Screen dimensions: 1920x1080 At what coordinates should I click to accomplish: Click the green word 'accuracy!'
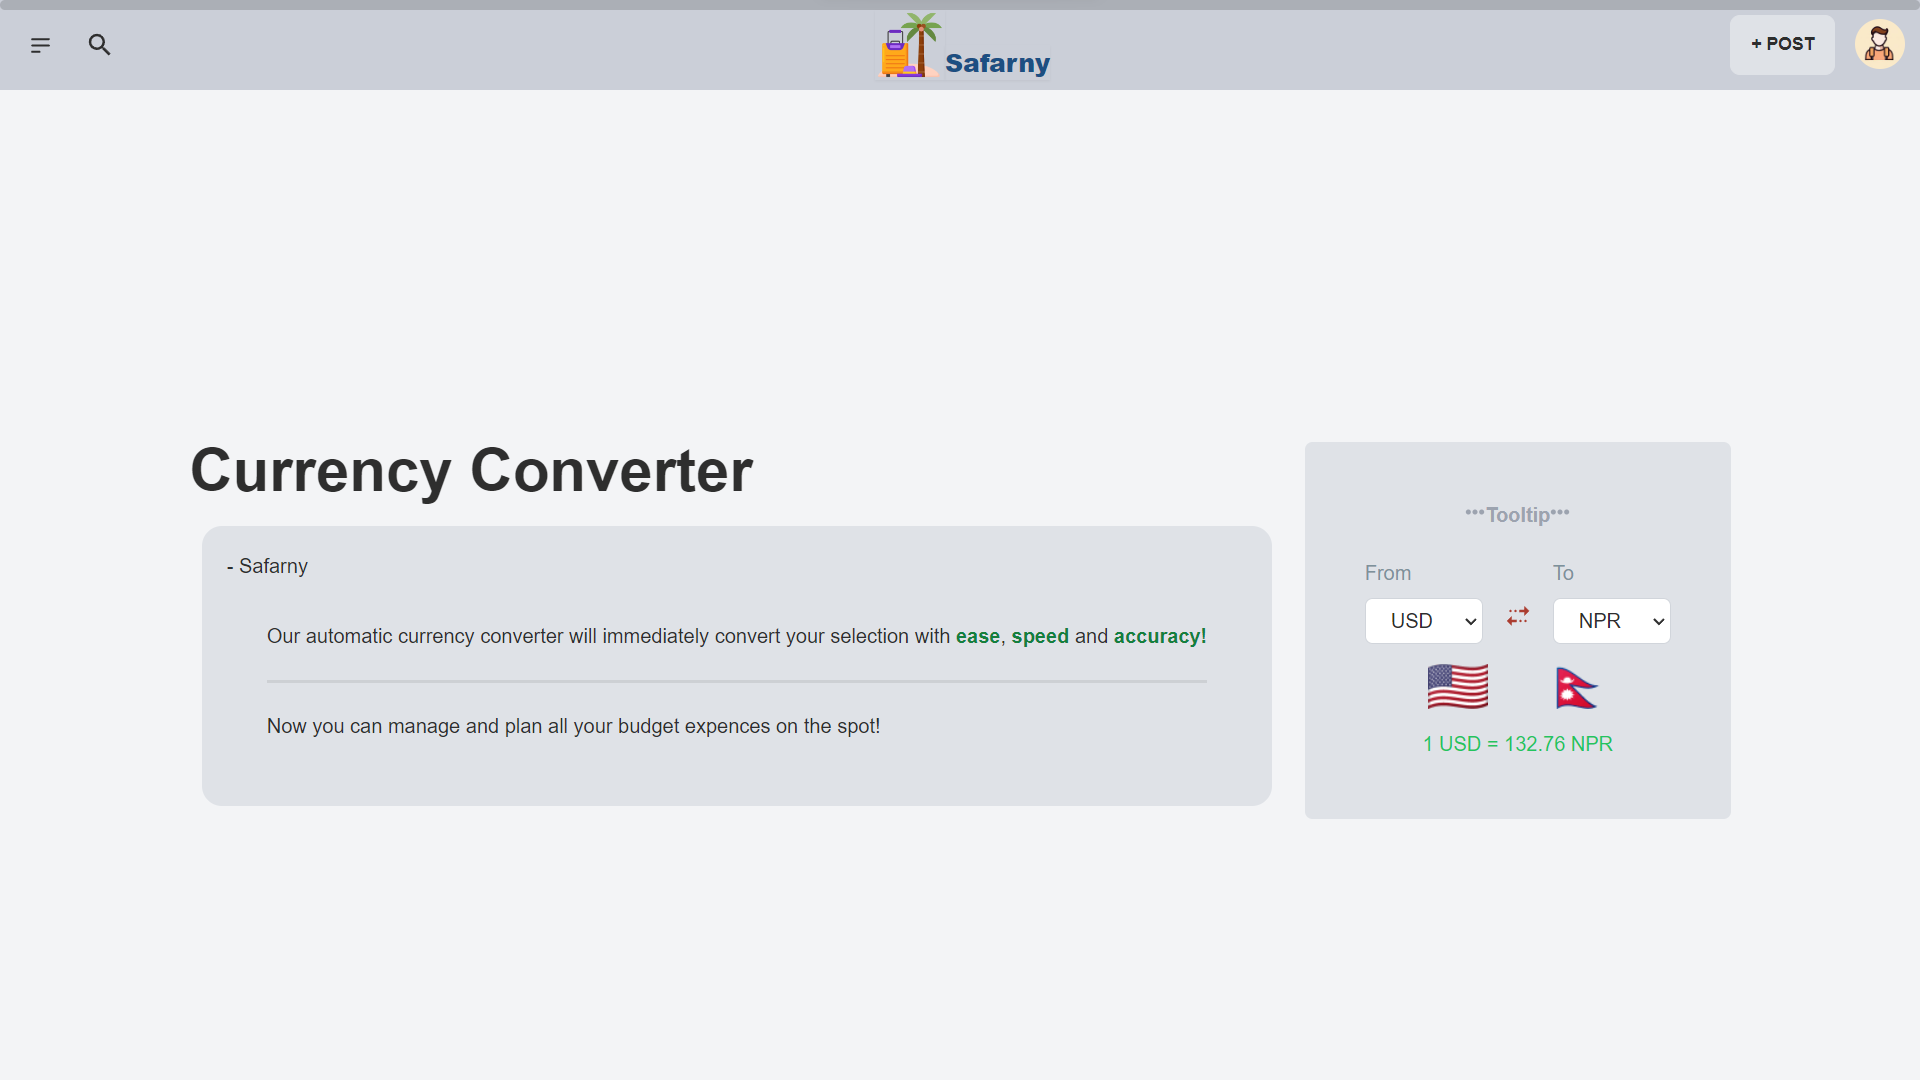tap(1160, 636)
